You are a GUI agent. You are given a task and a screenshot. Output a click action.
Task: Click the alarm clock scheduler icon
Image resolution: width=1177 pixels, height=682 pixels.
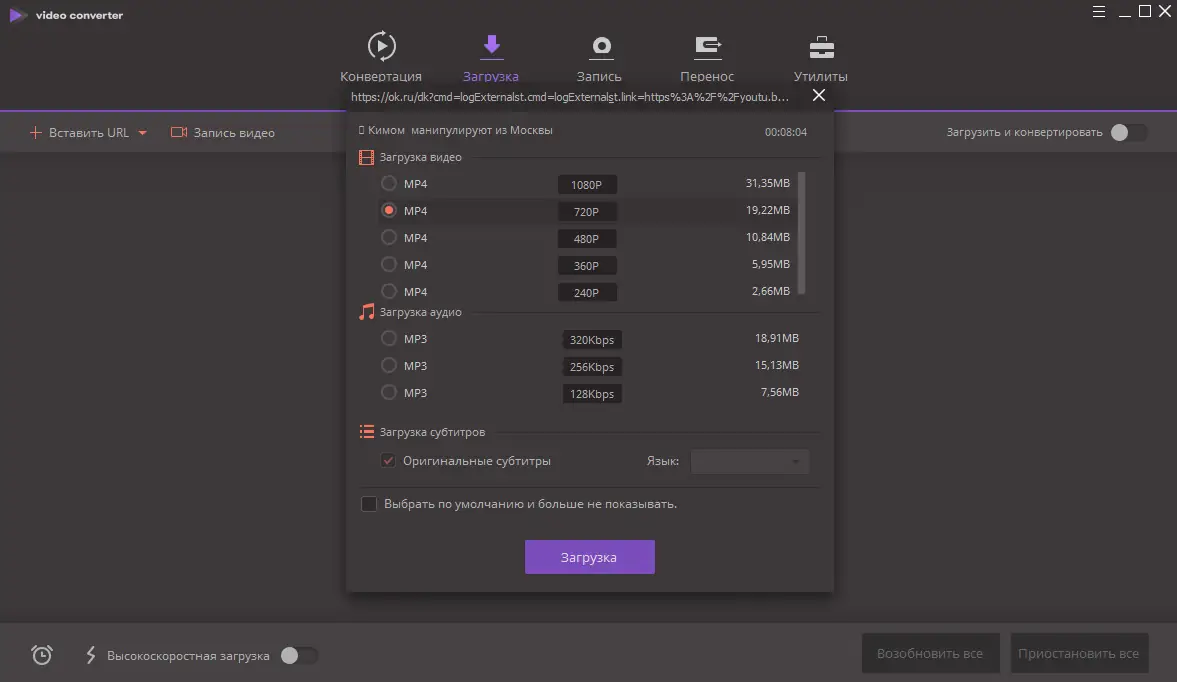click(x=42, y=655)
